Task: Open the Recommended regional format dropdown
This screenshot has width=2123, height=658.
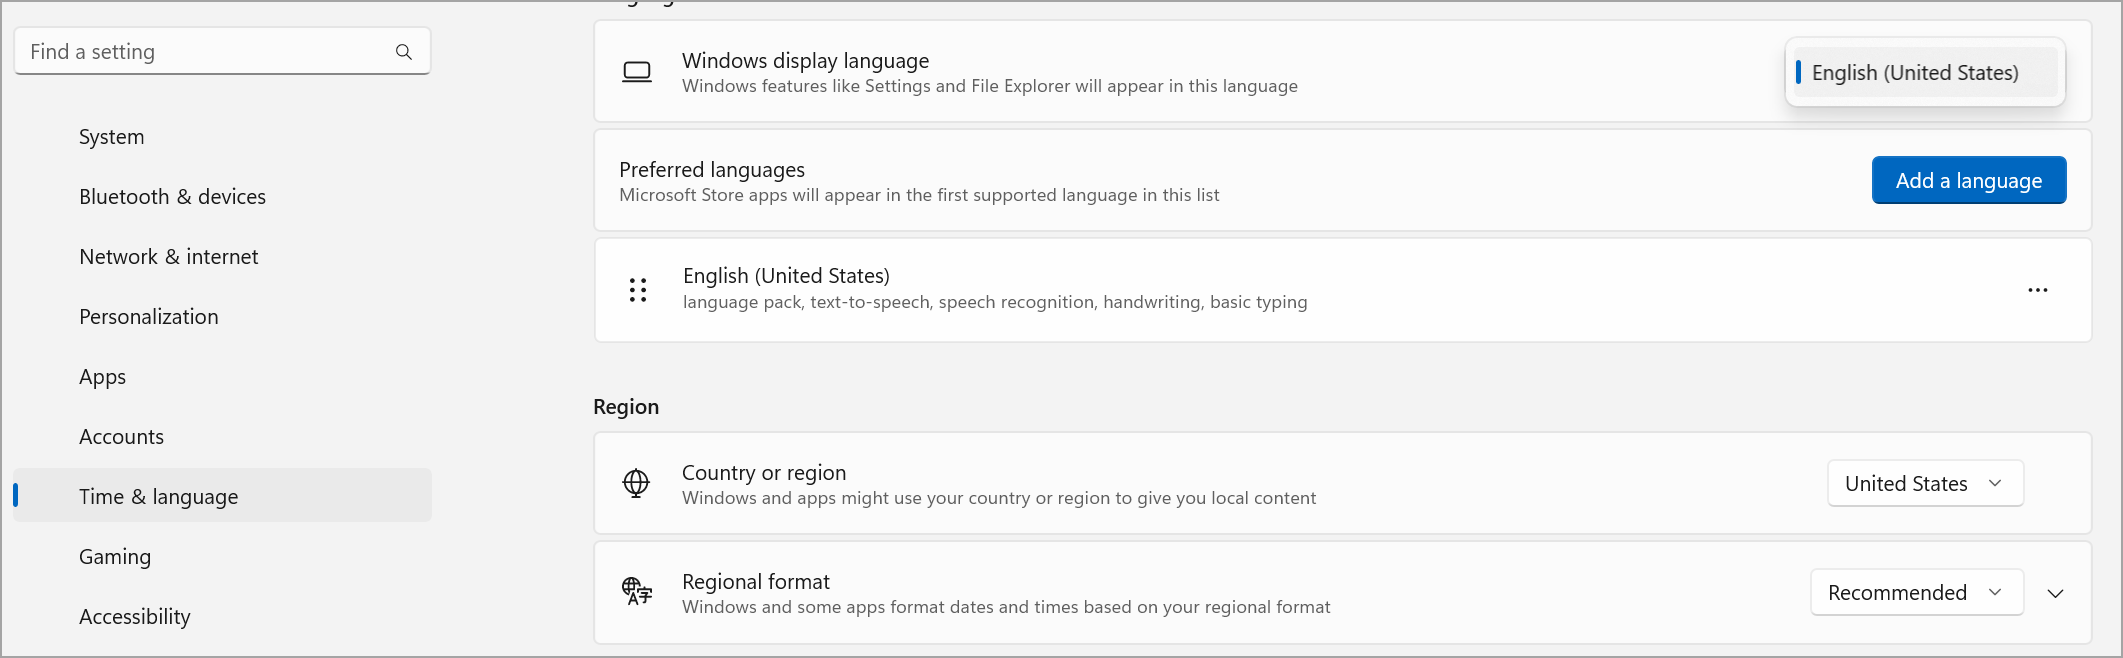Action: coord(1916,592)
